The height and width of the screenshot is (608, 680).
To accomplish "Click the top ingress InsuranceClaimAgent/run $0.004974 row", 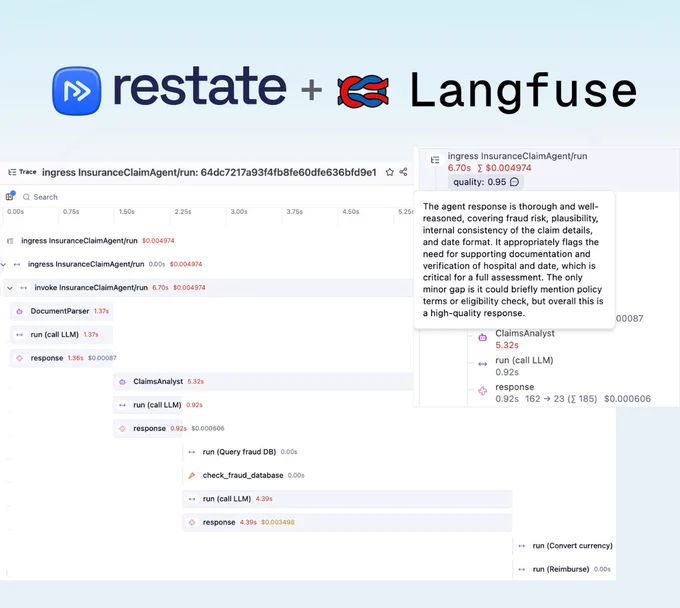I will point(98,241).
